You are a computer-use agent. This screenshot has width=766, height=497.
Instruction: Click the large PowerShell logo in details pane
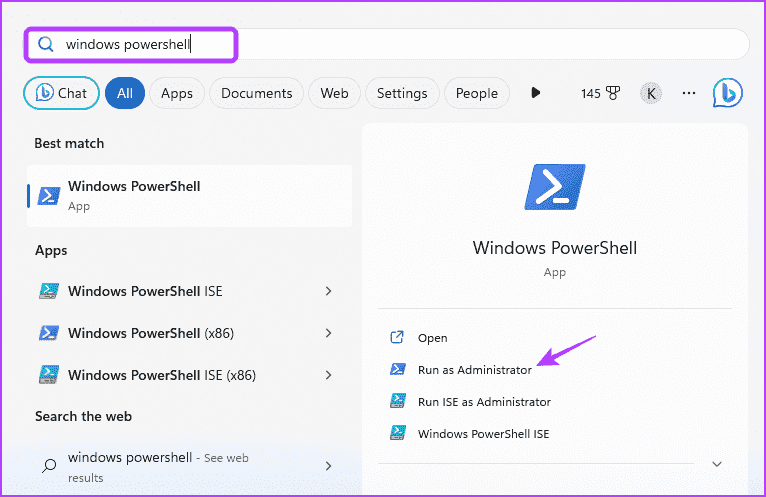pos(555,187)
